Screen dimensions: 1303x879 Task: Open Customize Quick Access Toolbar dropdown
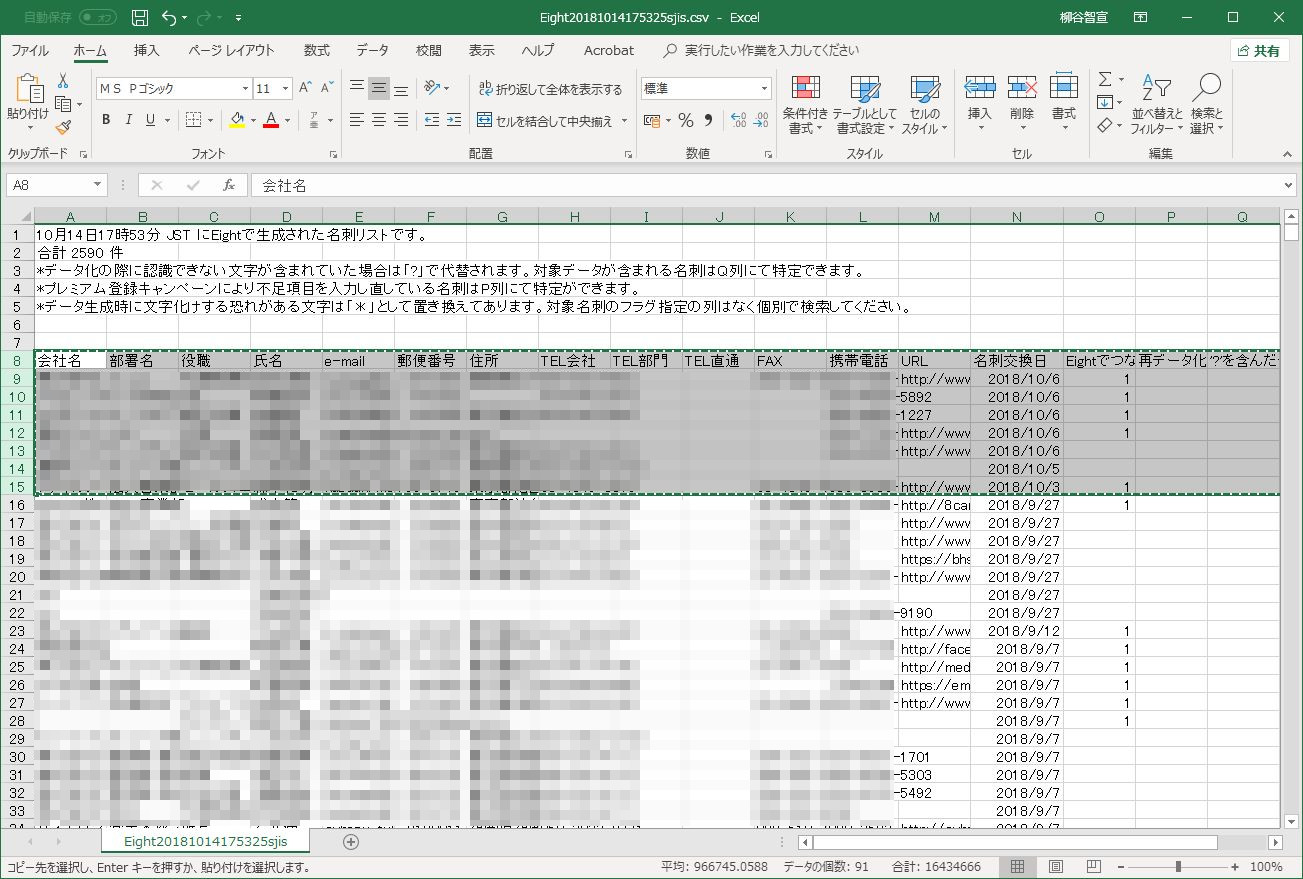coord(238,18)
